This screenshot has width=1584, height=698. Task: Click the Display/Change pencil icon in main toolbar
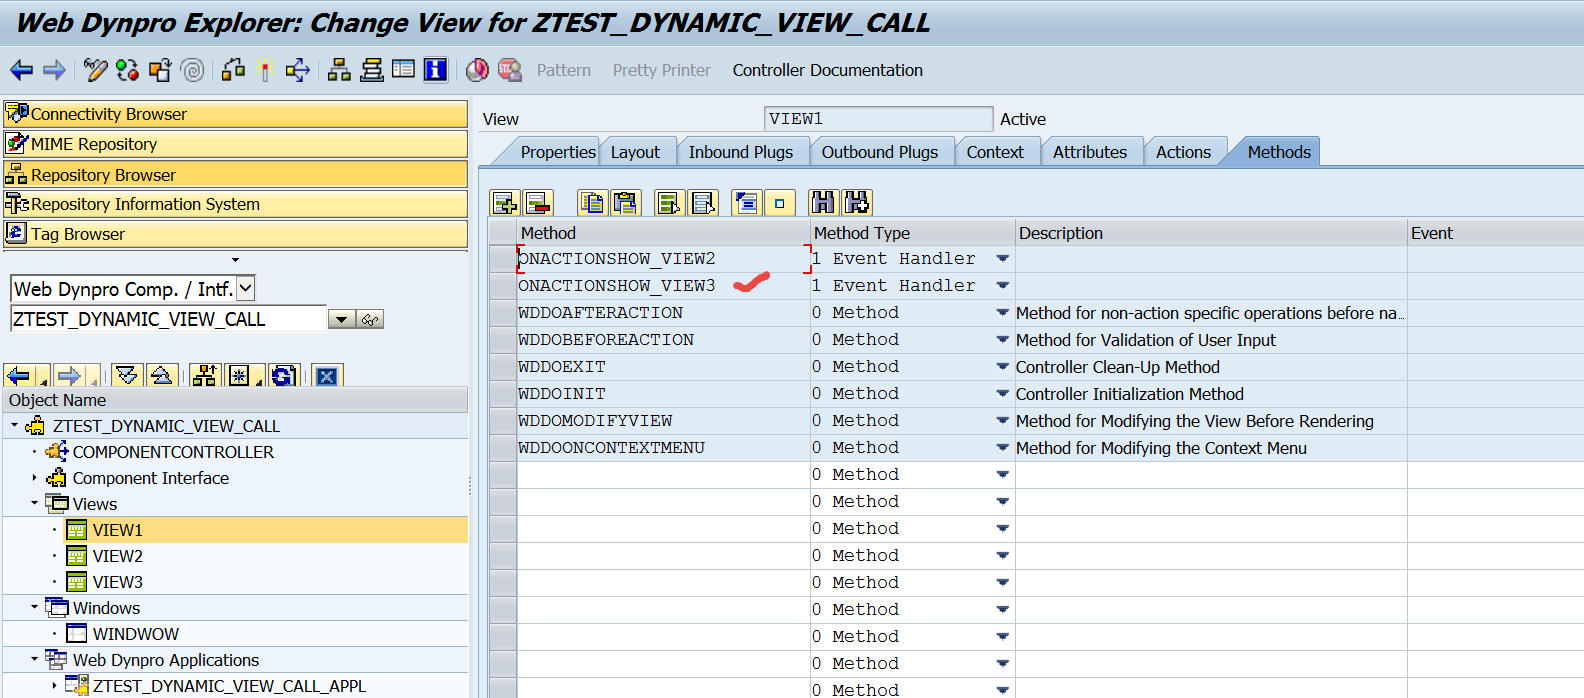pos(95,70)
